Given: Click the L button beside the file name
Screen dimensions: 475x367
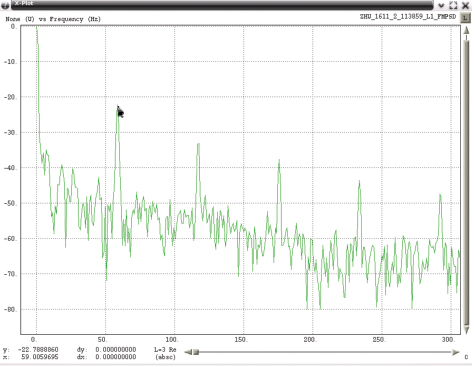Looking at the screenshot, I should 465,18.
